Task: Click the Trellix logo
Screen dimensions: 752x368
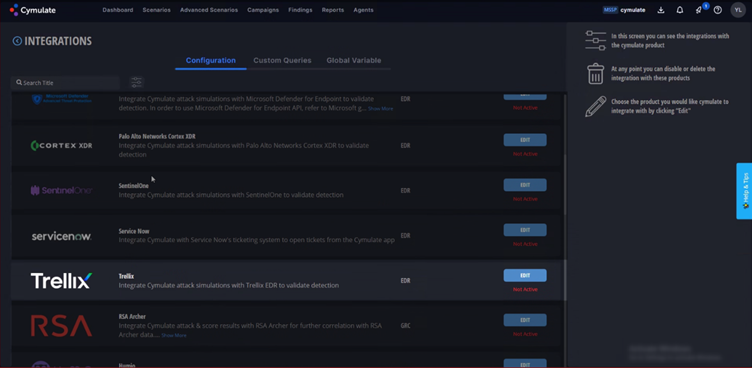Action: pos(61,281)
